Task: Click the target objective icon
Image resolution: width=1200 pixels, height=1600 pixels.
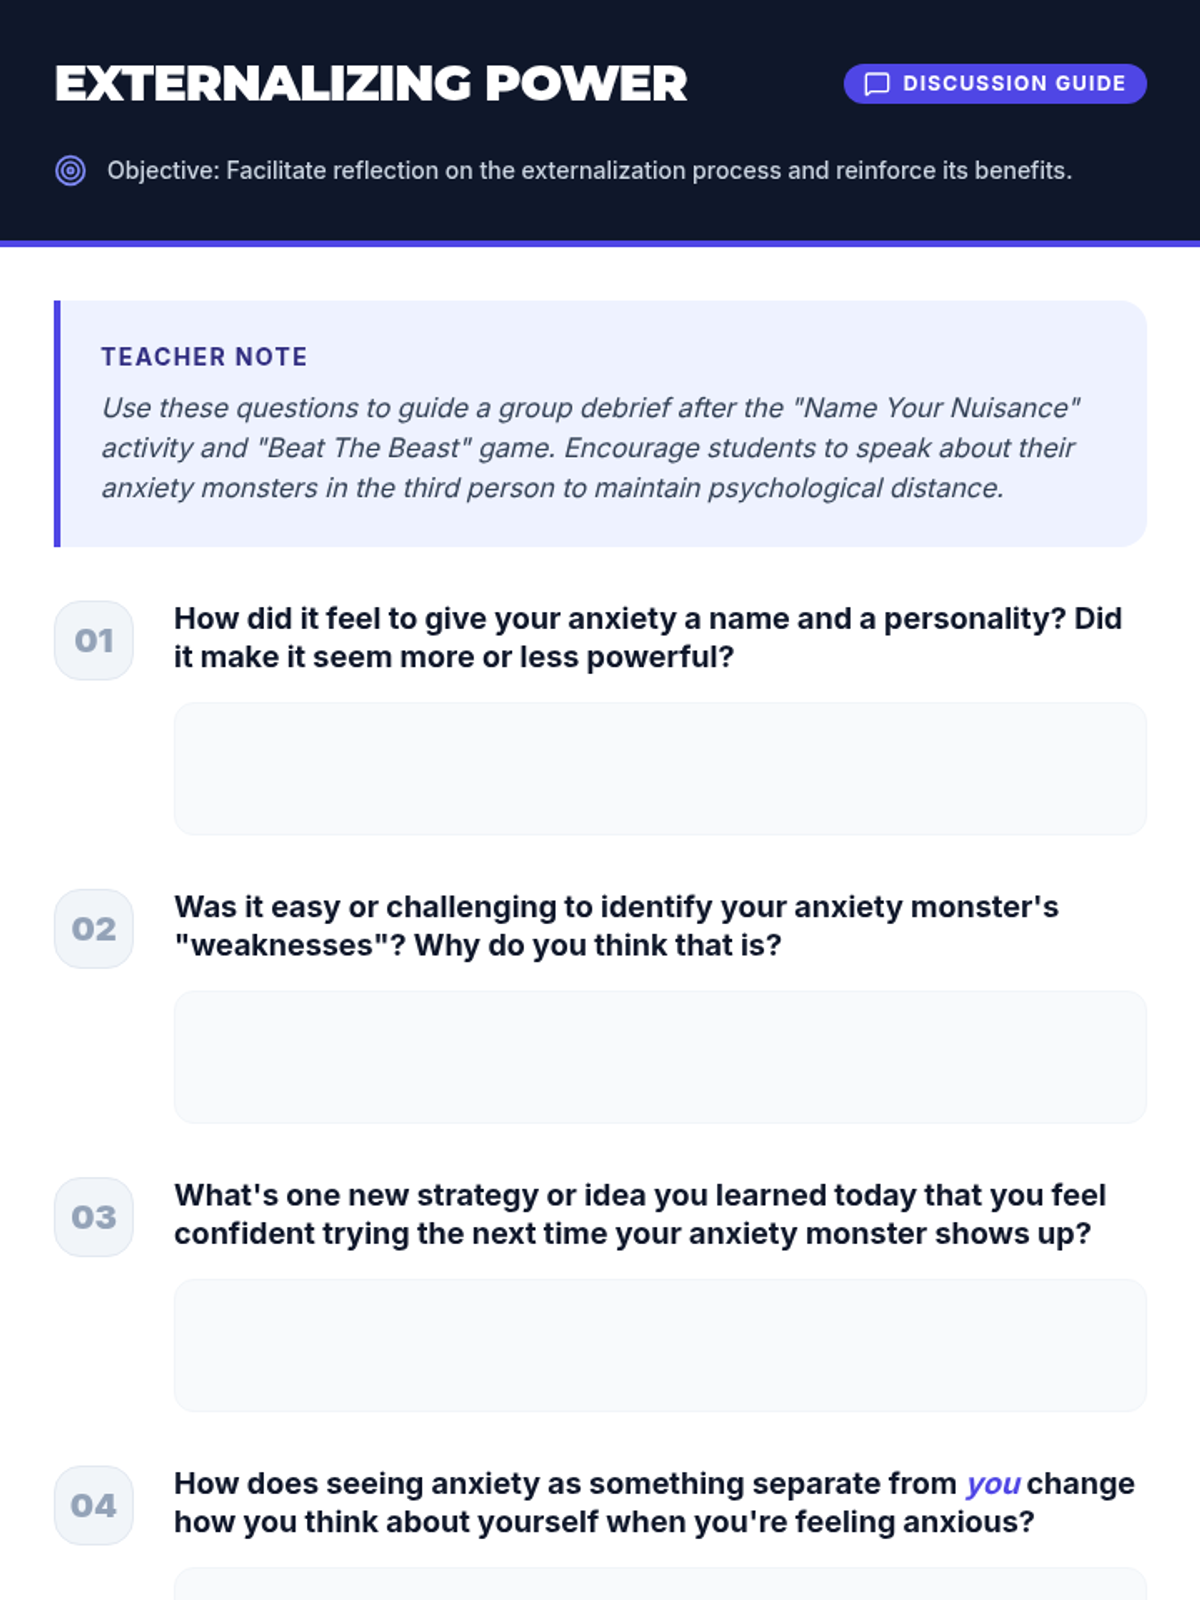Action: pos(70,171)
